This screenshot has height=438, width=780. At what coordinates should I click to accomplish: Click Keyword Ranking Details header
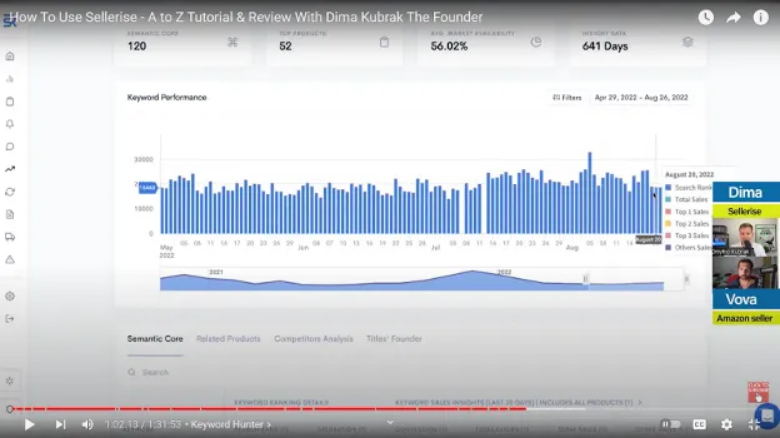[x=281, y=402]
